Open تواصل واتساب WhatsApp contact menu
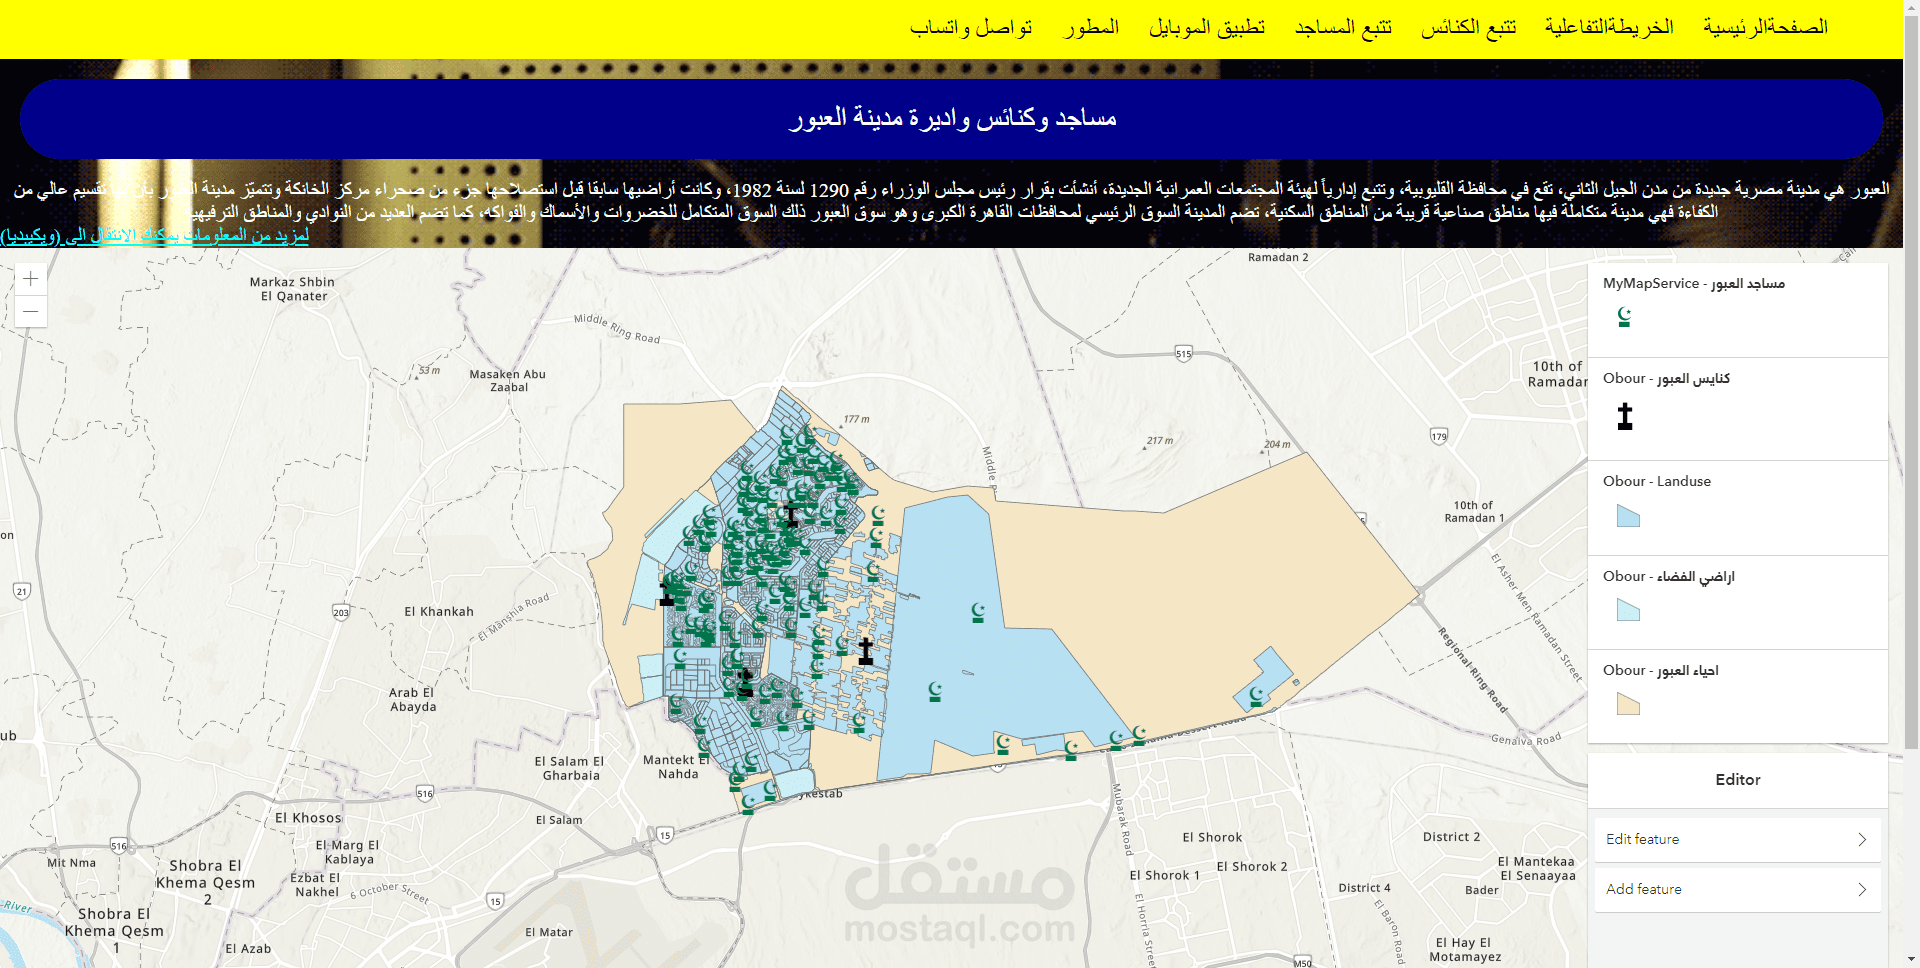This screenshot has width=1920, height=968. tap(971, 27)
